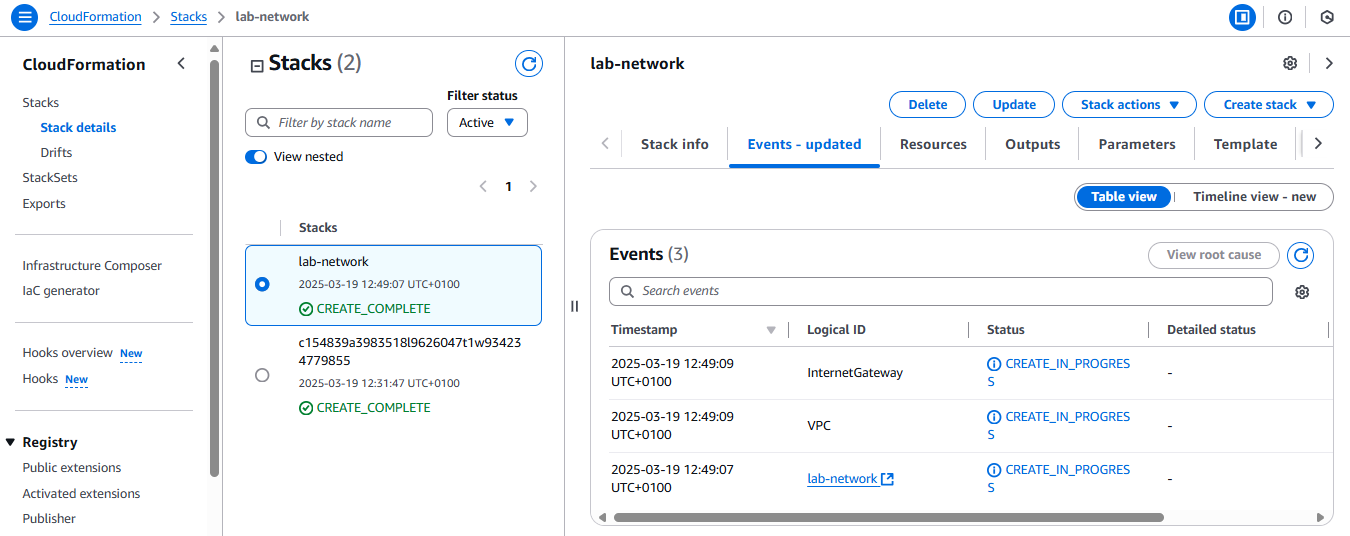The width and height of the screenshot is (1350, 536).
Task: Go to Stacks breadcrumb link
Action: click(x=188, y=17)
